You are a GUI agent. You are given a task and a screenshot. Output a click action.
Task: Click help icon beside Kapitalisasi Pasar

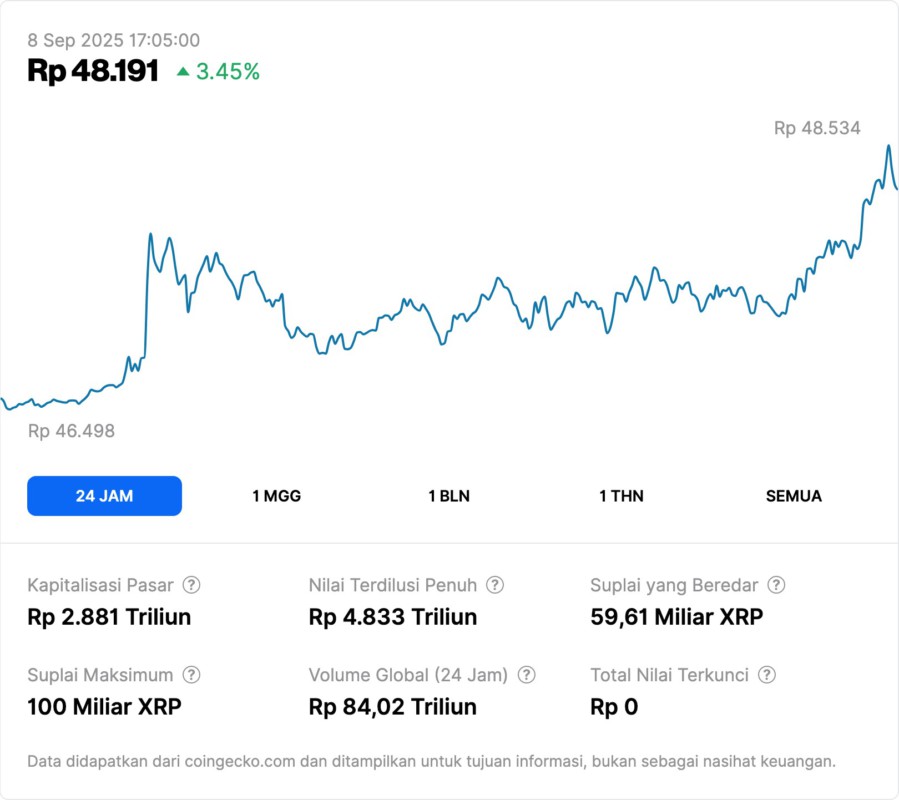tap(191, 585)
